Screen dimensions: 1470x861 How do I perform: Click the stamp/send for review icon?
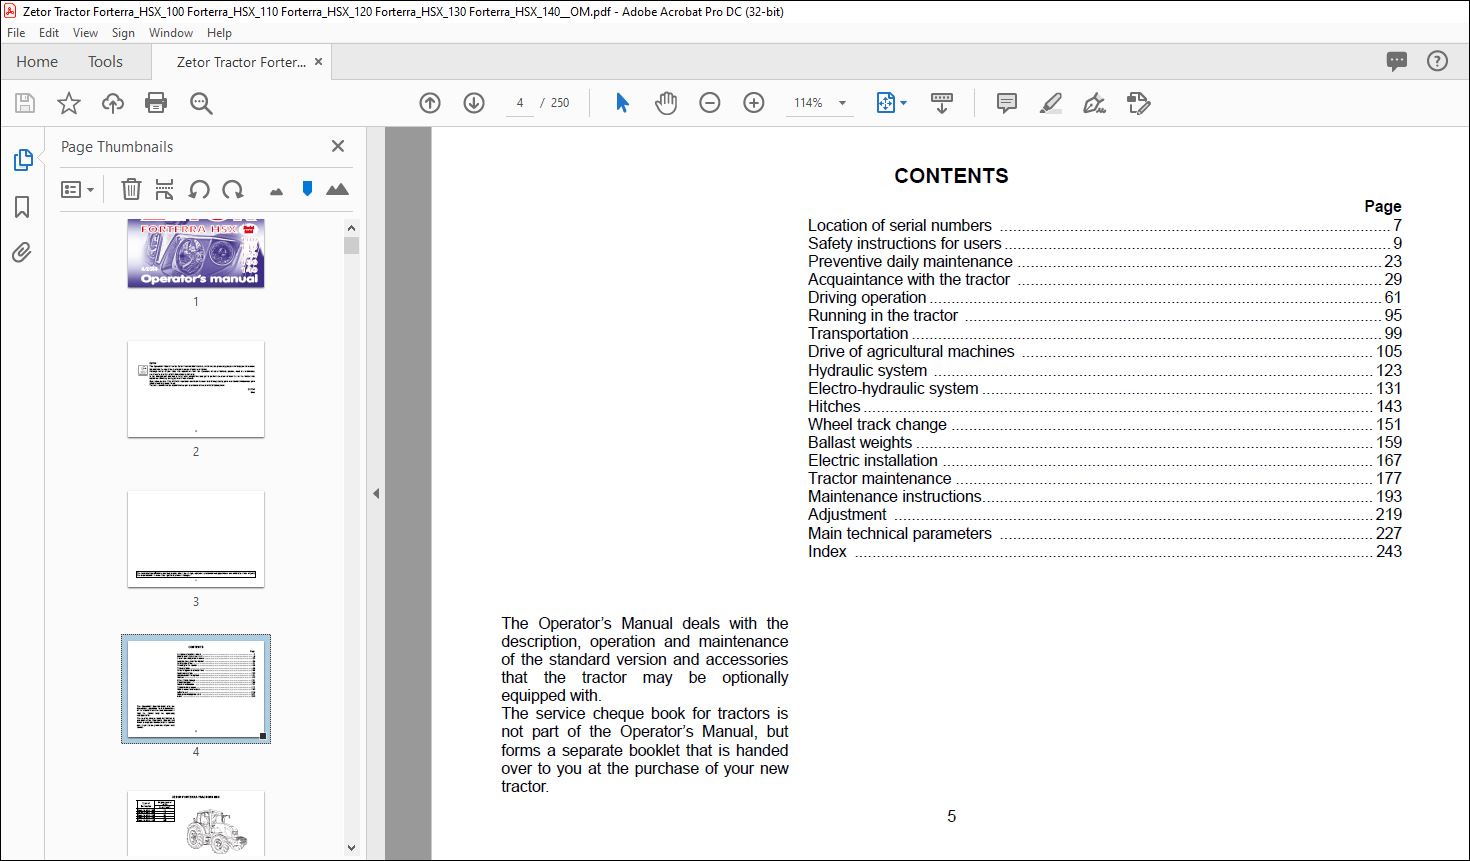coord(1138,103)
